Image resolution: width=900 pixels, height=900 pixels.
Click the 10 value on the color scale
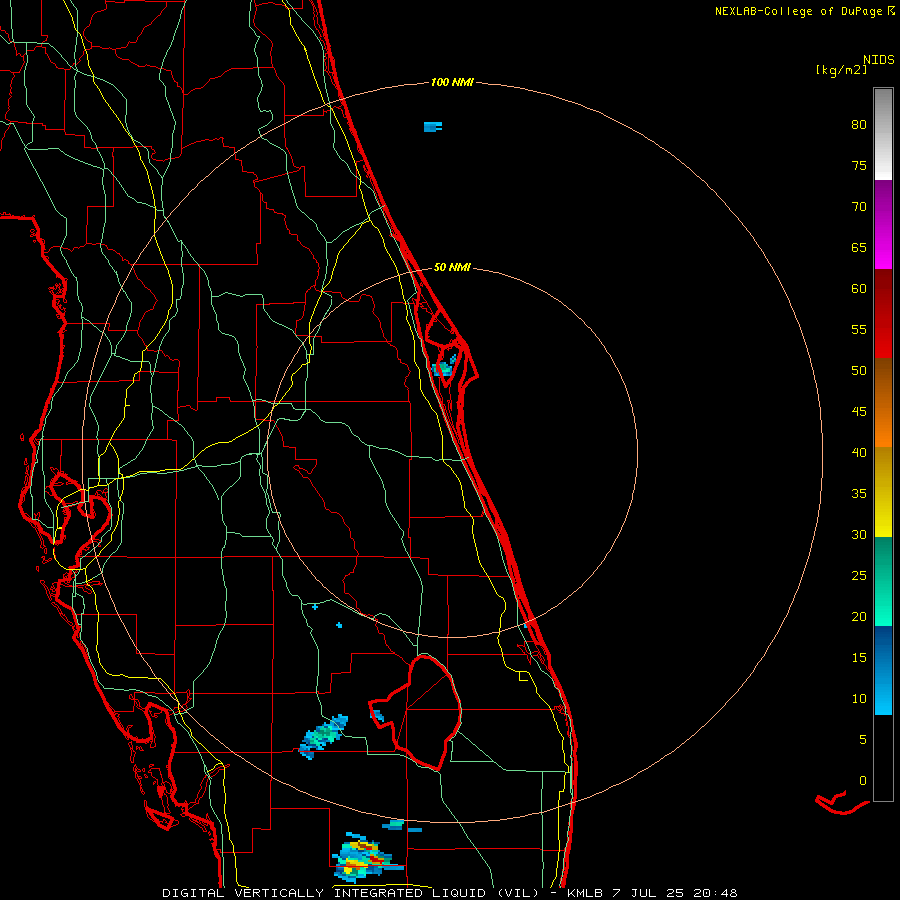click(x=859, y=699)
